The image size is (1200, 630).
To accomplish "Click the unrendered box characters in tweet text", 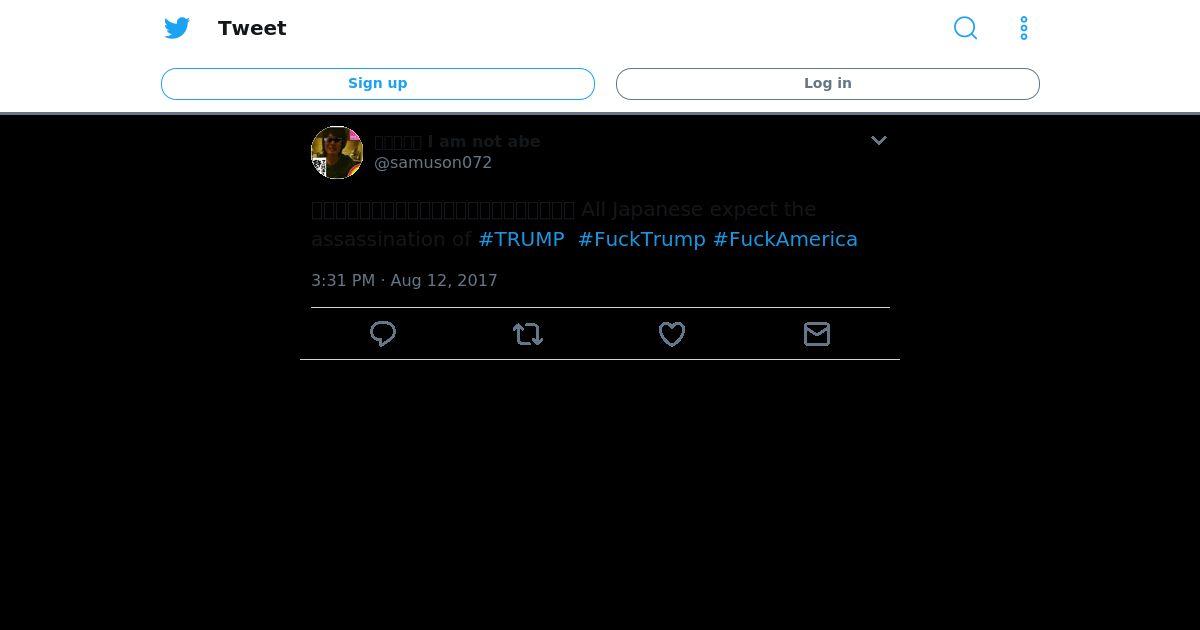I will pyautogui.click(x=443, y=209).
